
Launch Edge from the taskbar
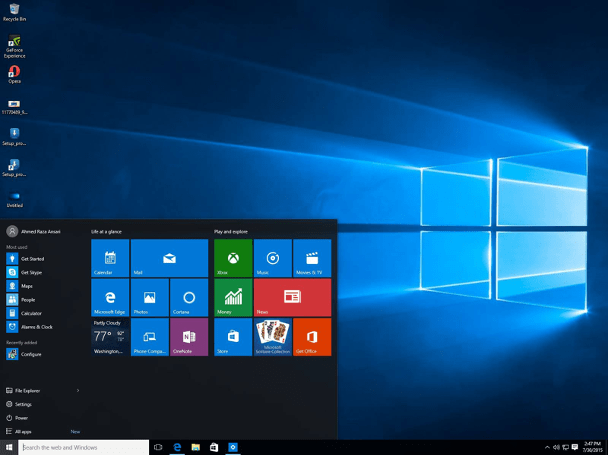pyautogui.click(x=177, y=447)
